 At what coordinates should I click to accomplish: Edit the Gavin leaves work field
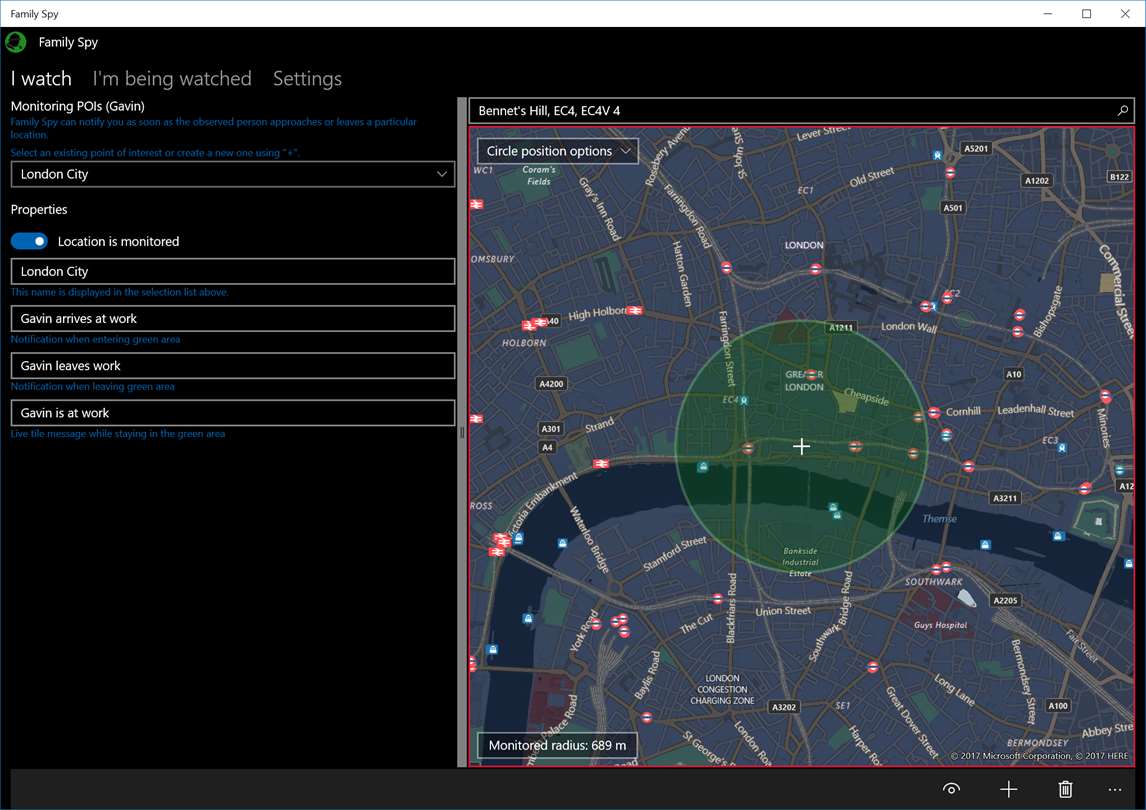(x=232, y=366)
